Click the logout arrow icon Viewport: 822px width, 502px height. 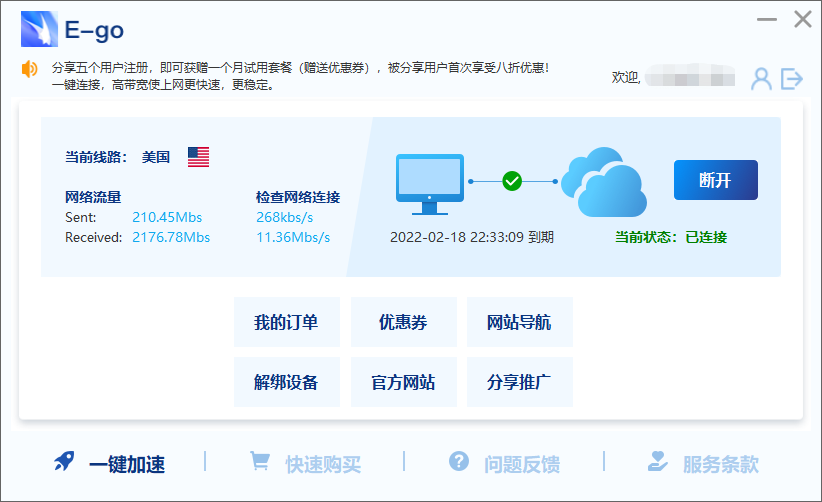792,78
